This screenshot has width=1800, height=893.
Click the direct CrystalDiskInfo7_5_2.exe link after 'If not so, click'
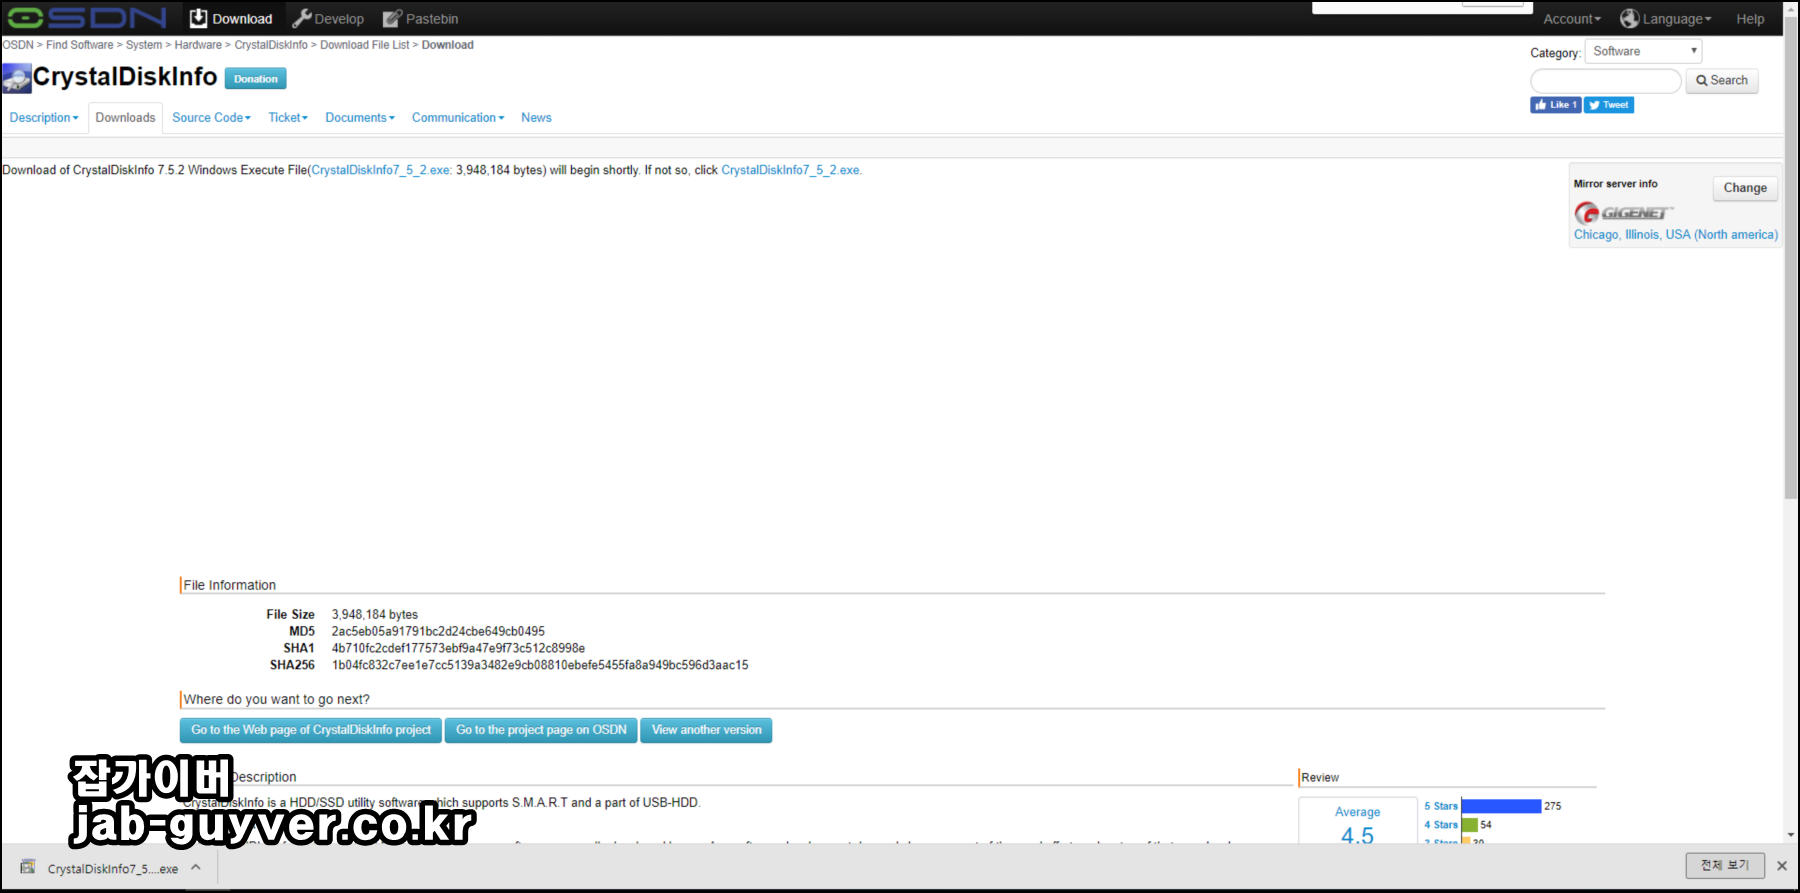[x=791, y=170]
